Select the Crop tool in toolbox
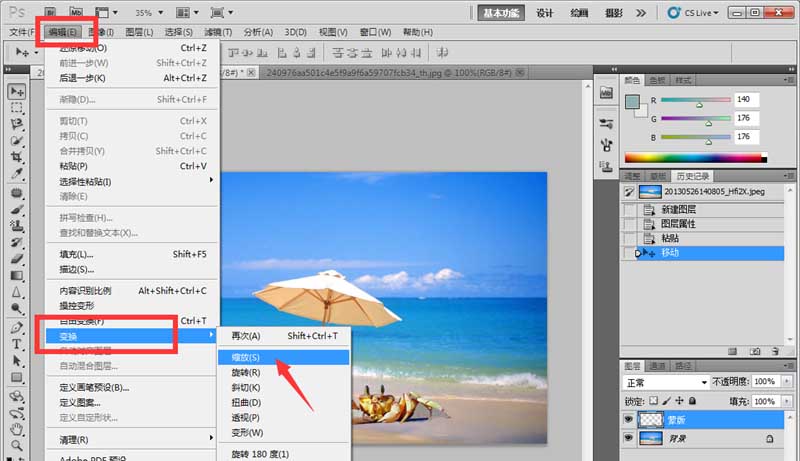Screen dimensions: 800x461 [x=17, y=157]
